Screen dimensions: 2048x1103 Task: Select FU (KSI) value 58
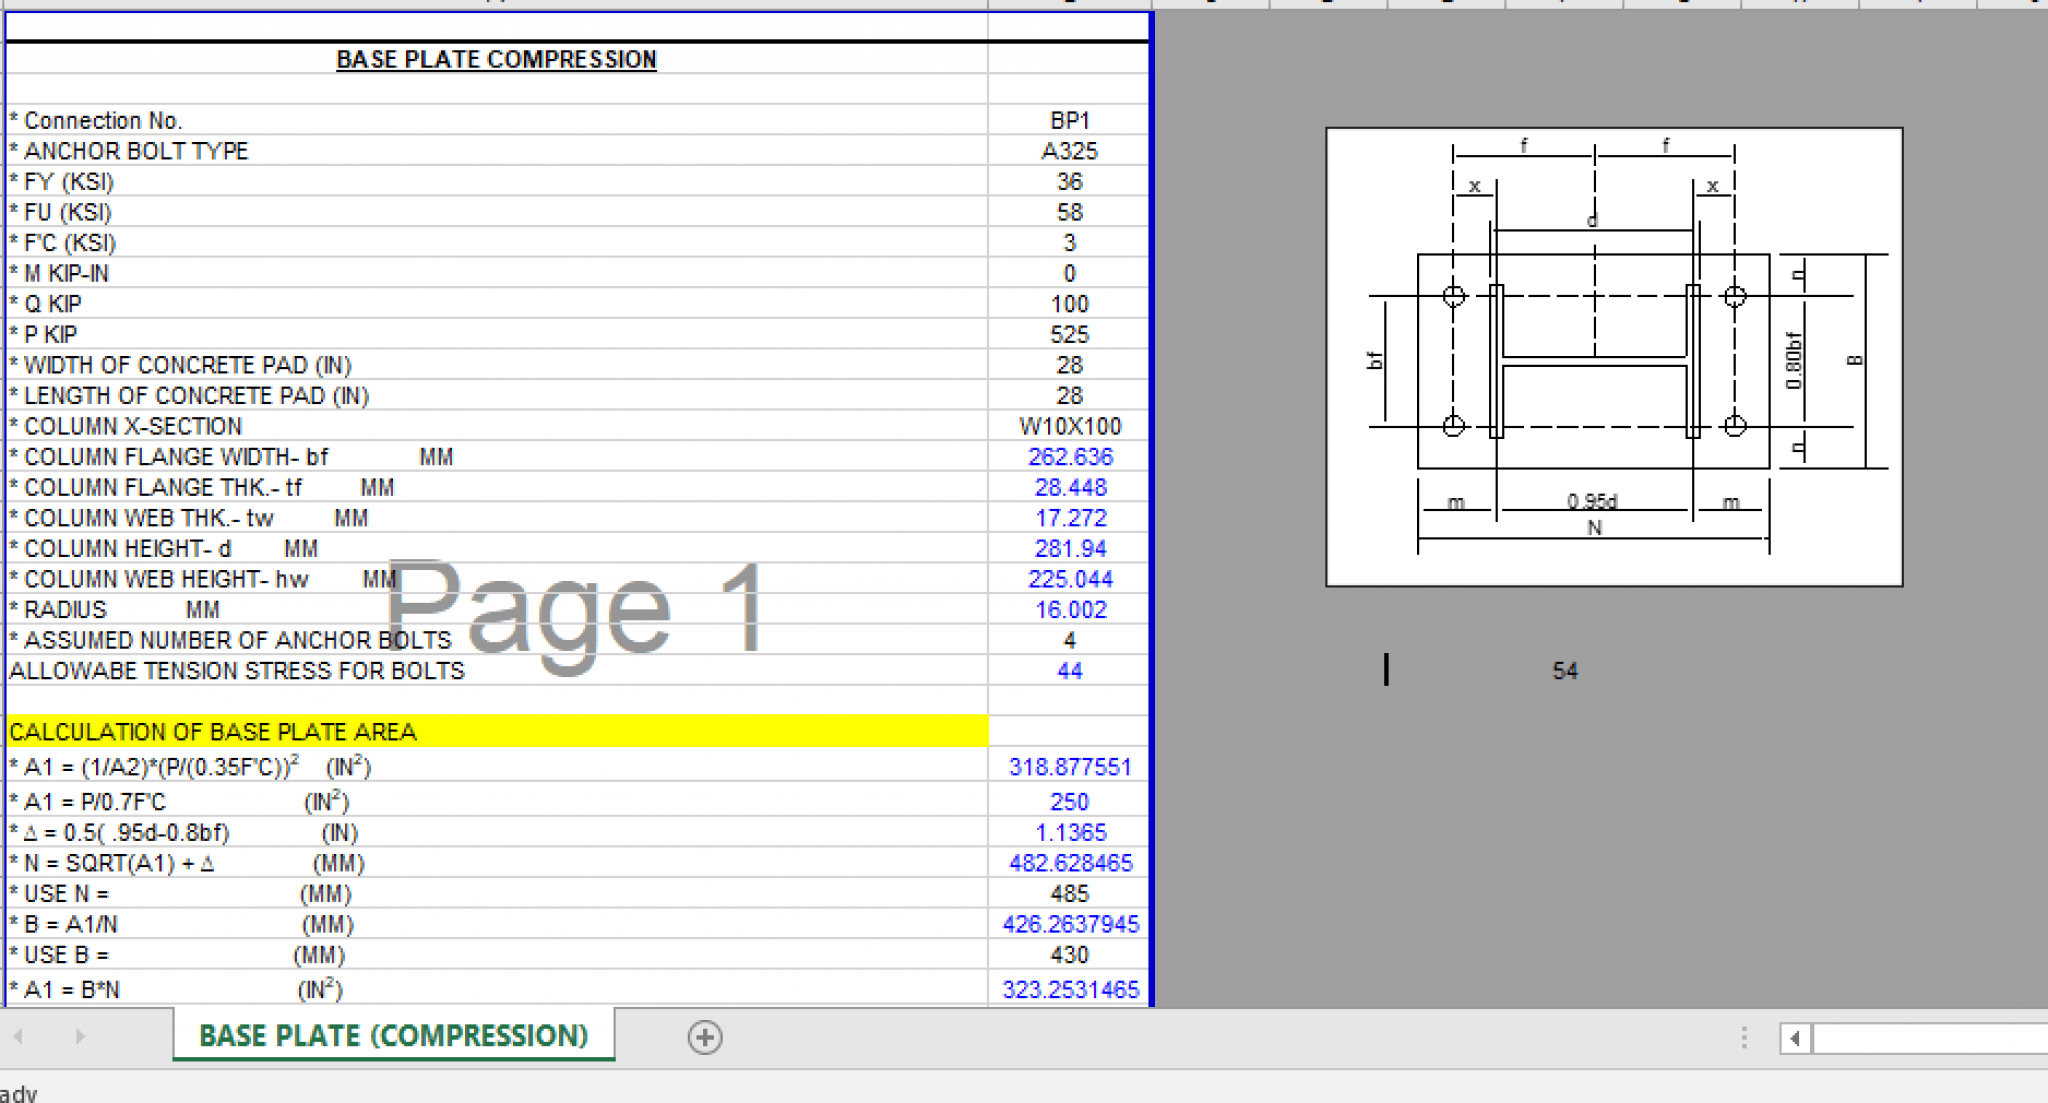(x=1069, y=212)
